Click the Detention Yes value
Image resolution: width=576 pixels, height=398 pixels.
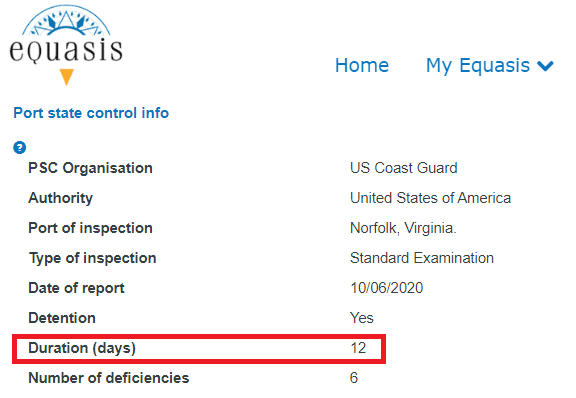(x=362, y=318)
